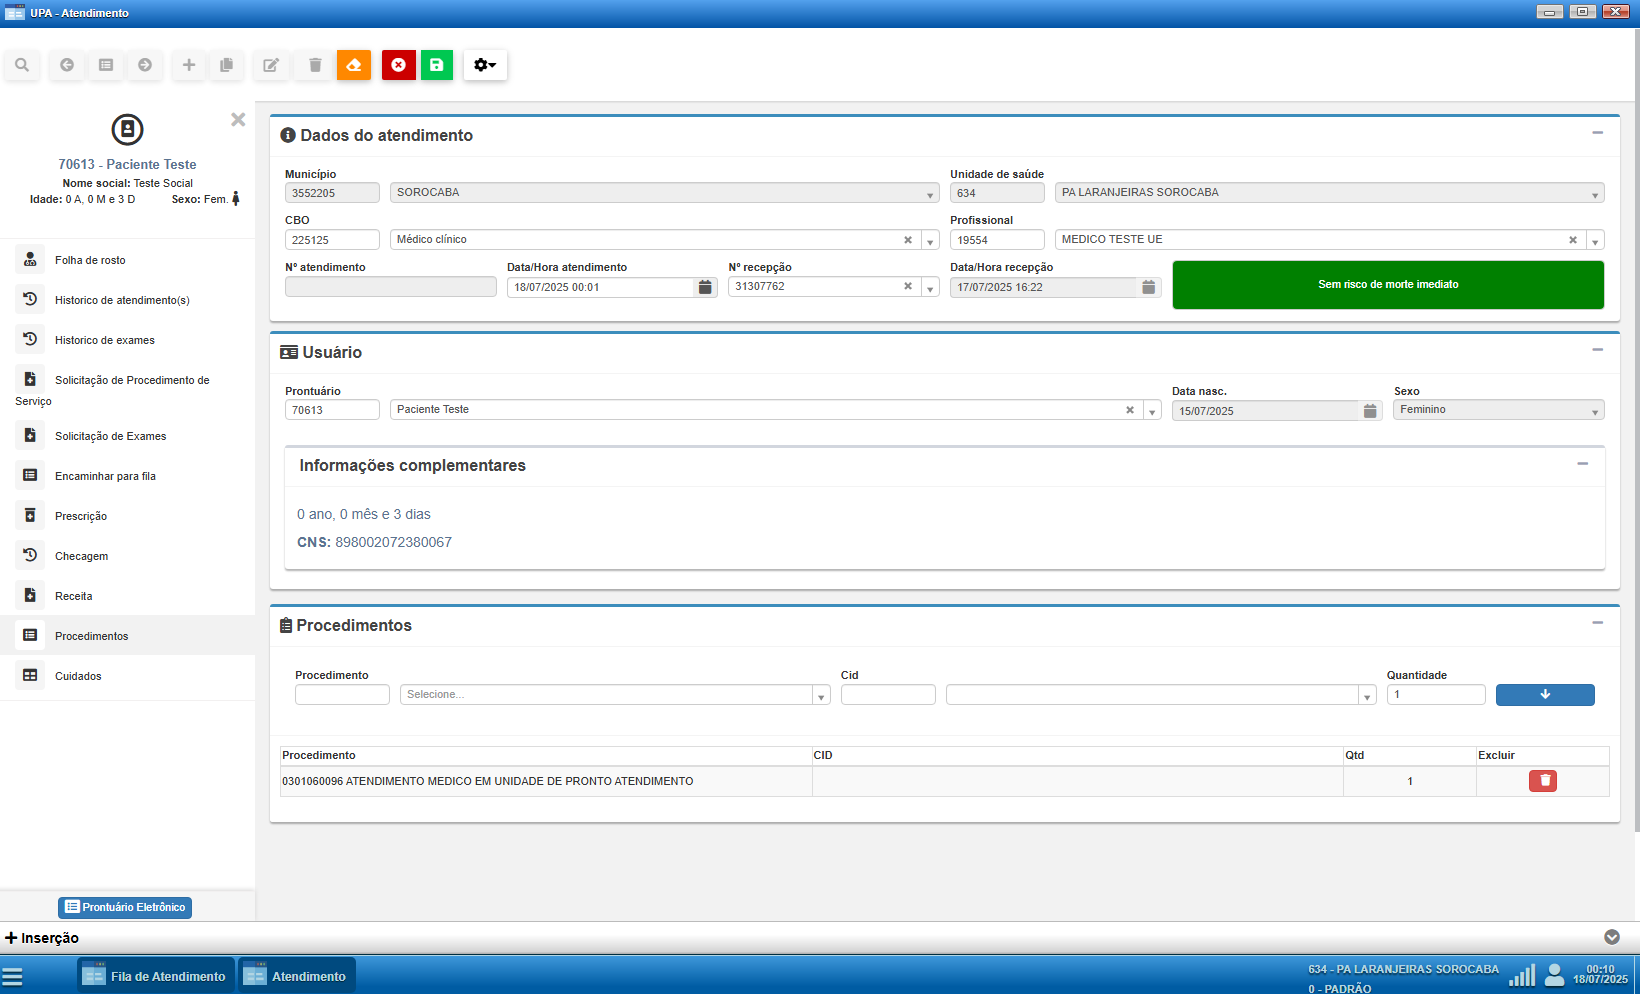The height and width of the screenshot is (994, 1640).
Task: Open Prescrição in the sidebar menu
Action: [81, 516]
